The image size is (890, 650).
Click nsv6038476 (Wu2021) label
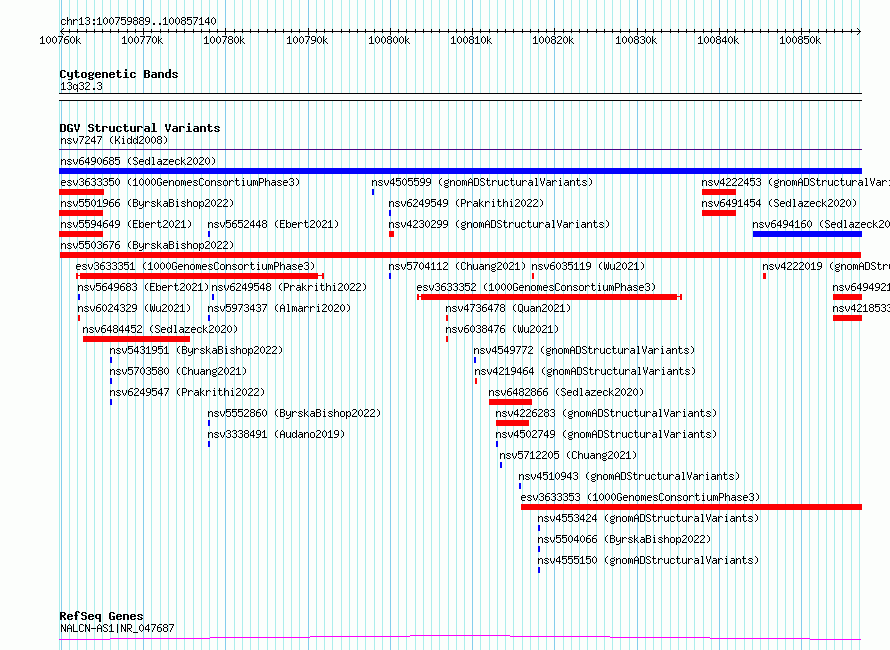[502, 329]
